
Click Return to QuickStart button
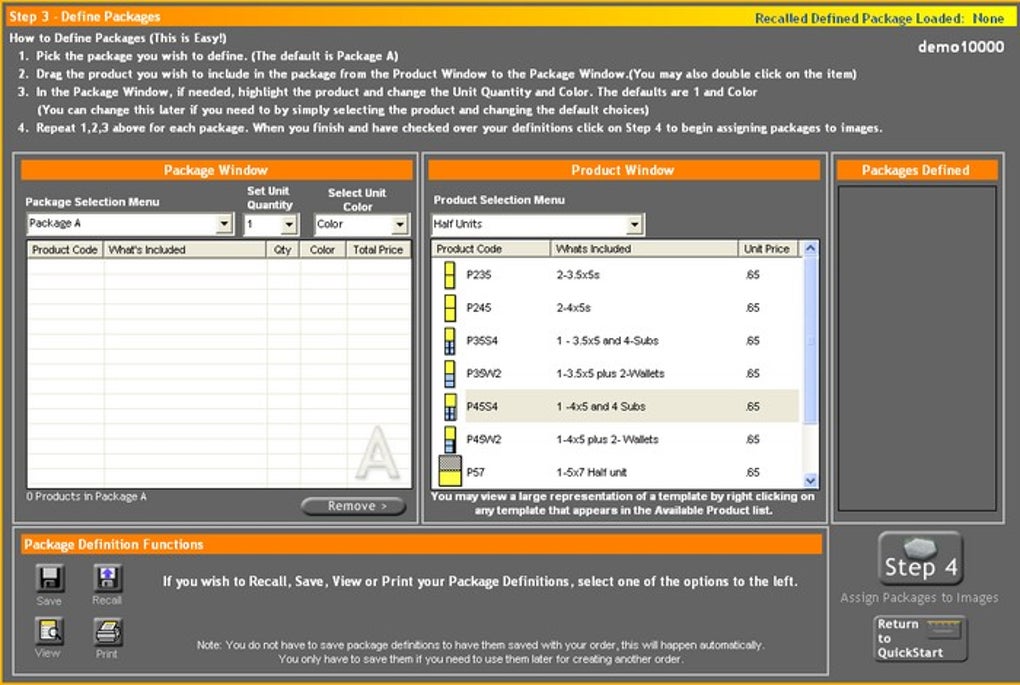pyautogui.click(x=920, y=638)
